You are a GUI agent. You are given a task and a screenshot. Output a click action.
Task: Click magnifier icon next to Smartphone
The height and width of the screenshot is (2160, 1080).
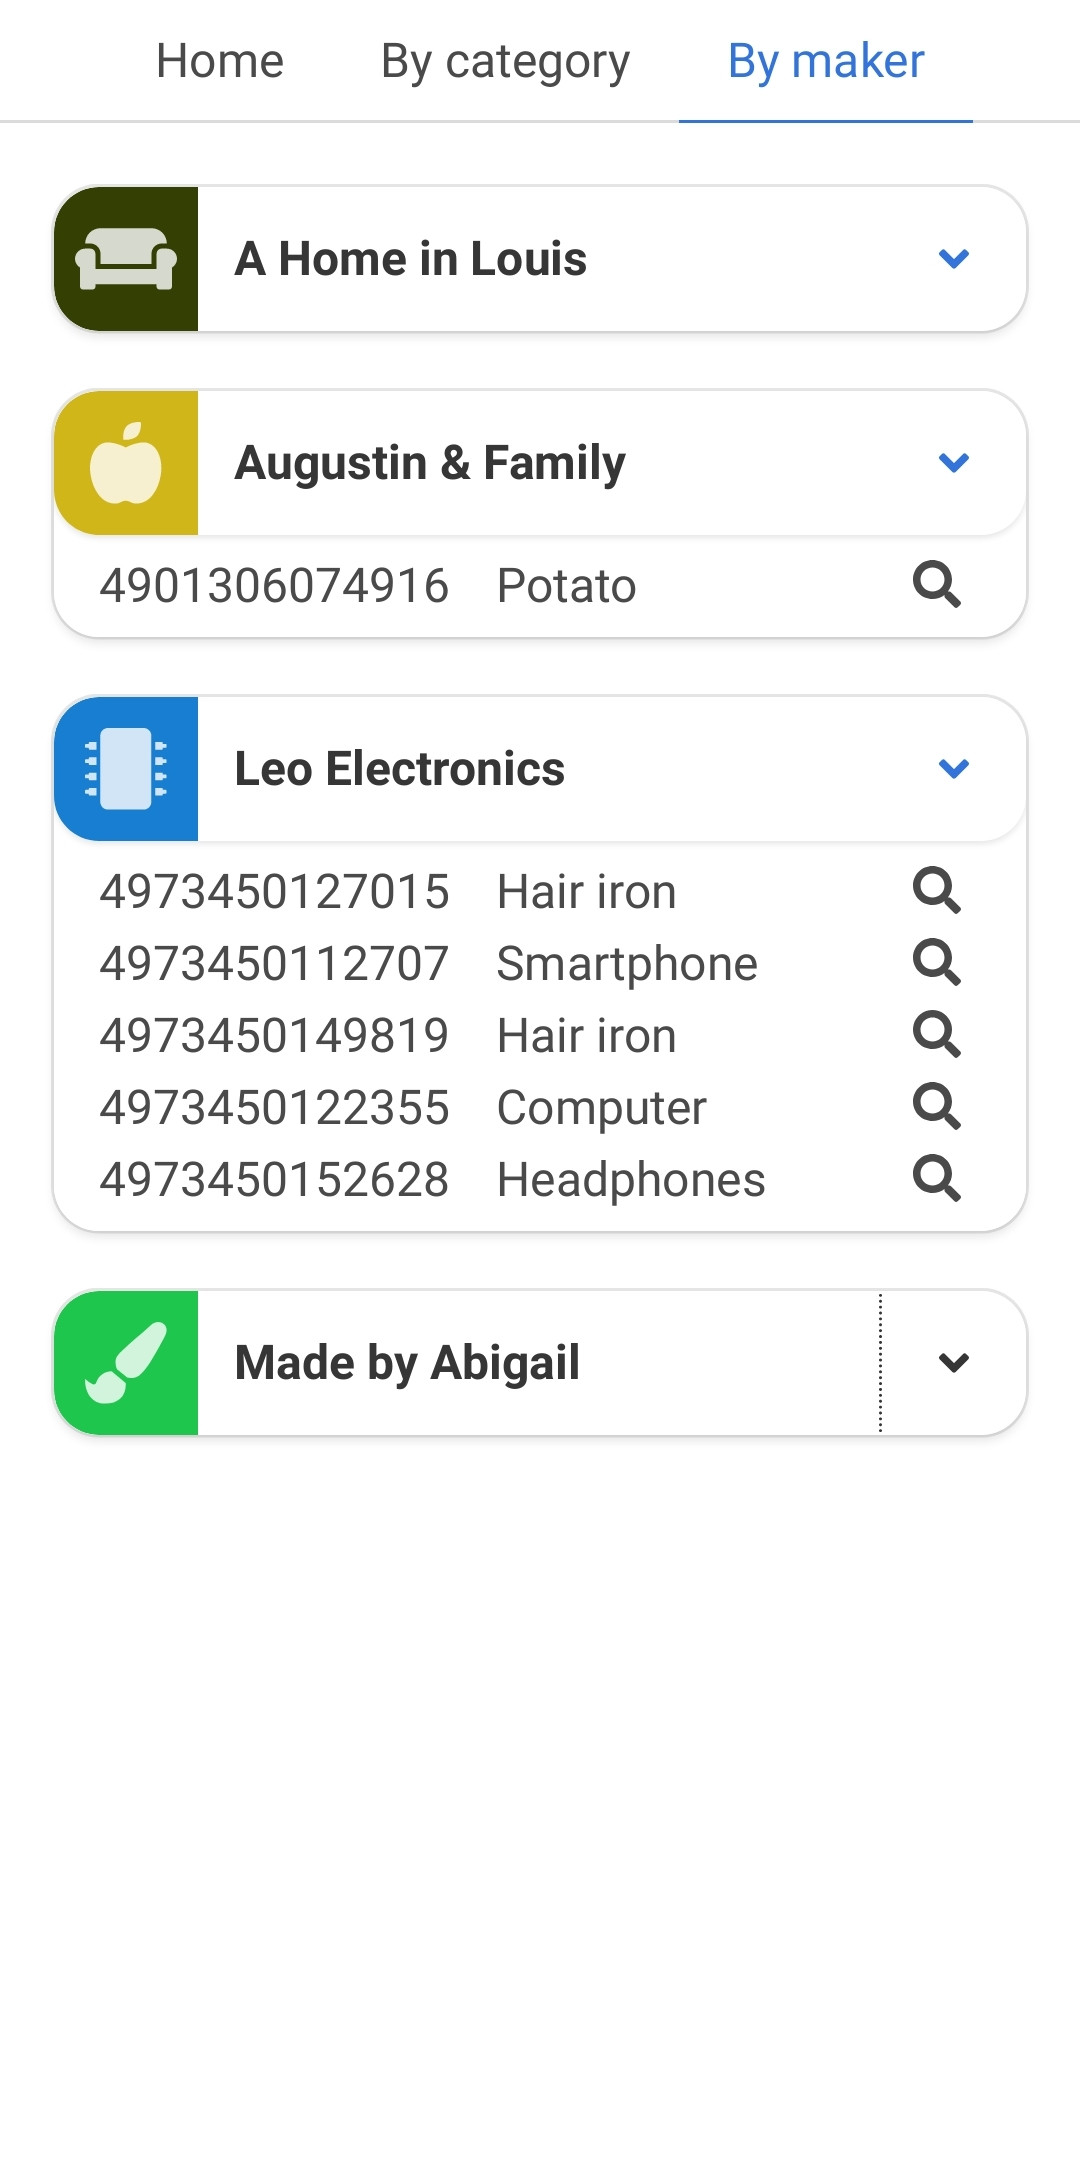[937, 962]
